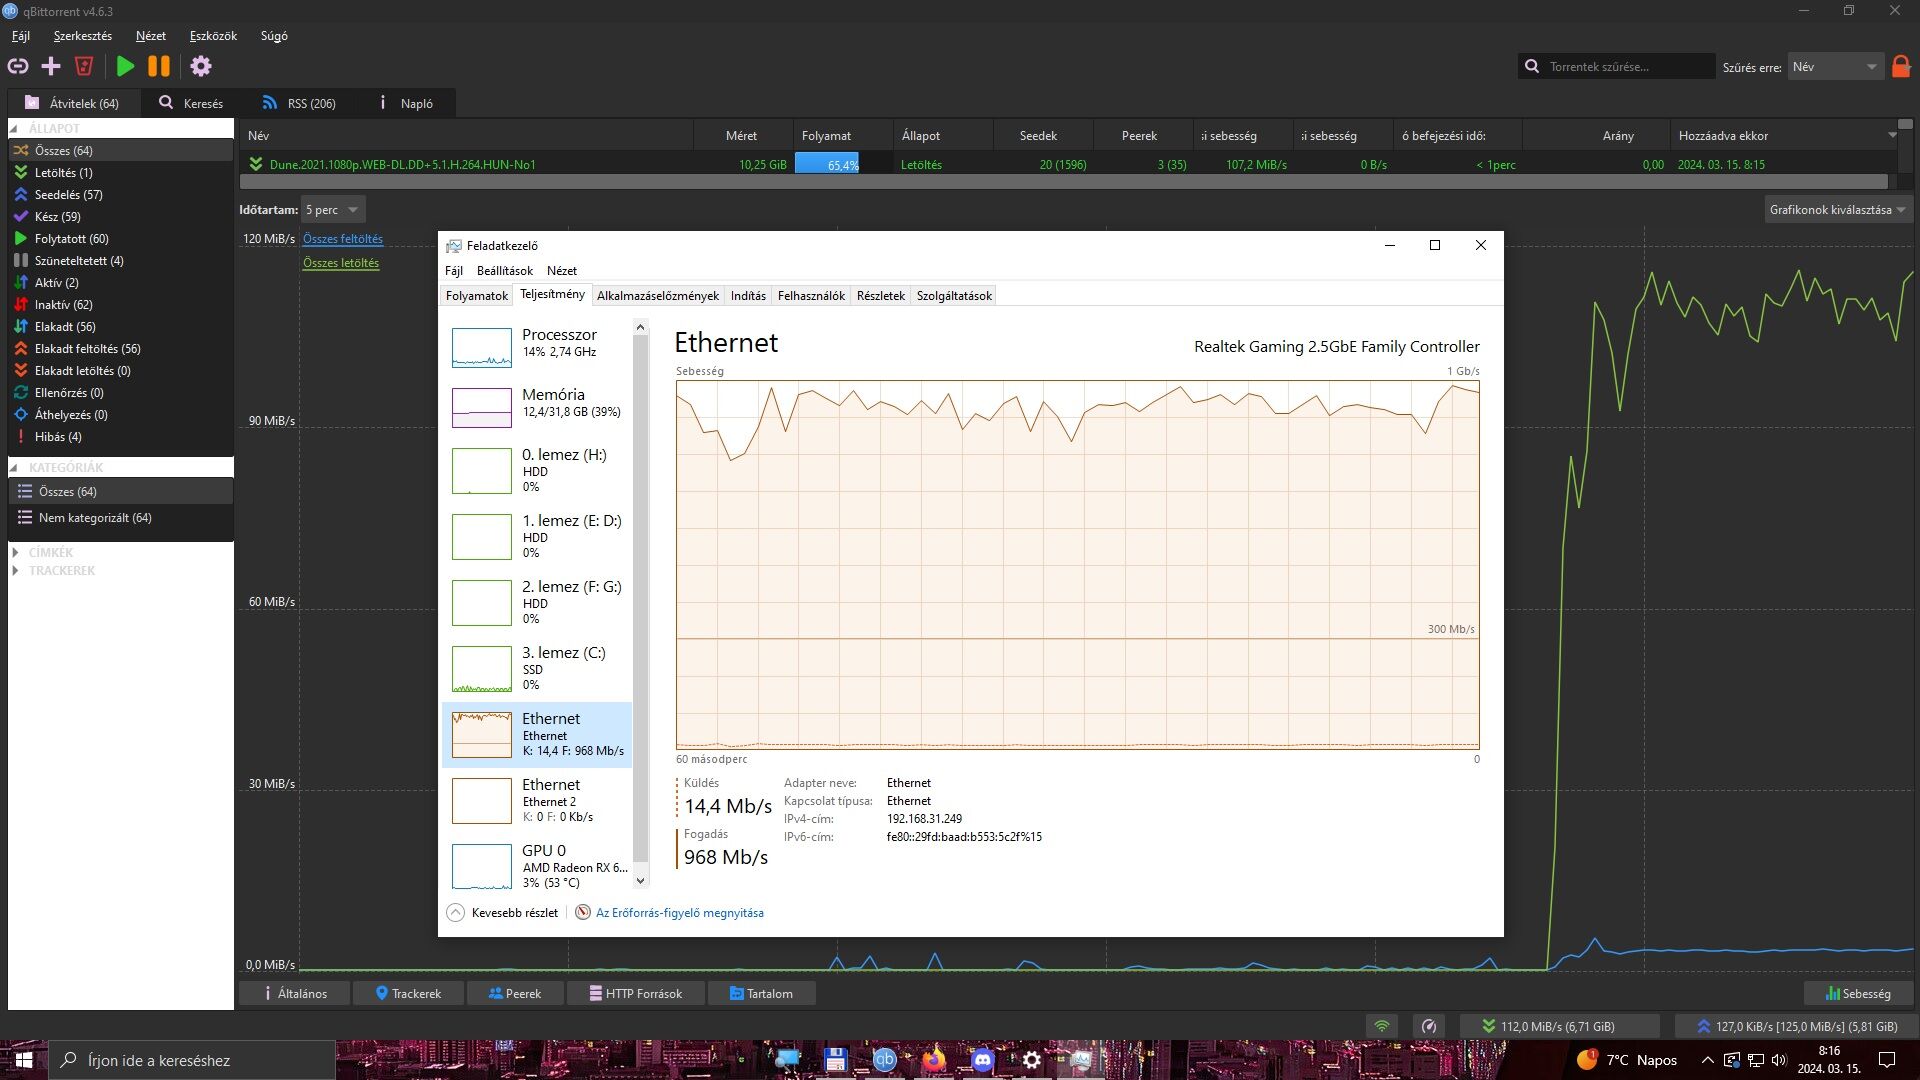
Task: Select Inaktív (62) status filter
Action: (x=120, y=305)
